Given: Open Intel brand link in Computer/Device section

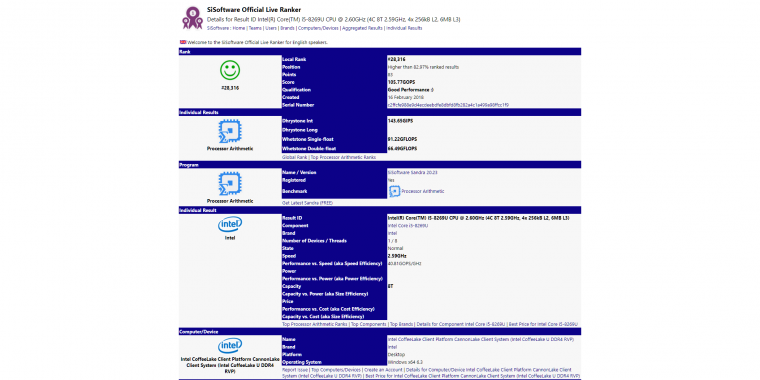Looking at the screenshot, I should point(392,347).
